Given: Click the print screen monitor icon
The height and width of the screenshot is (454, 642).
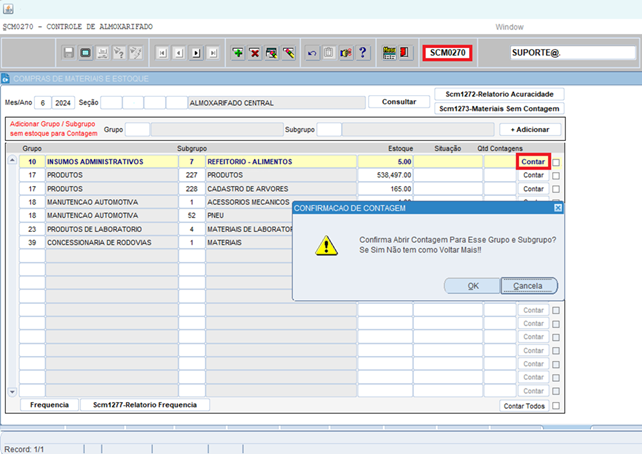Looking at the screenshot, I should (x=86, y=53).
